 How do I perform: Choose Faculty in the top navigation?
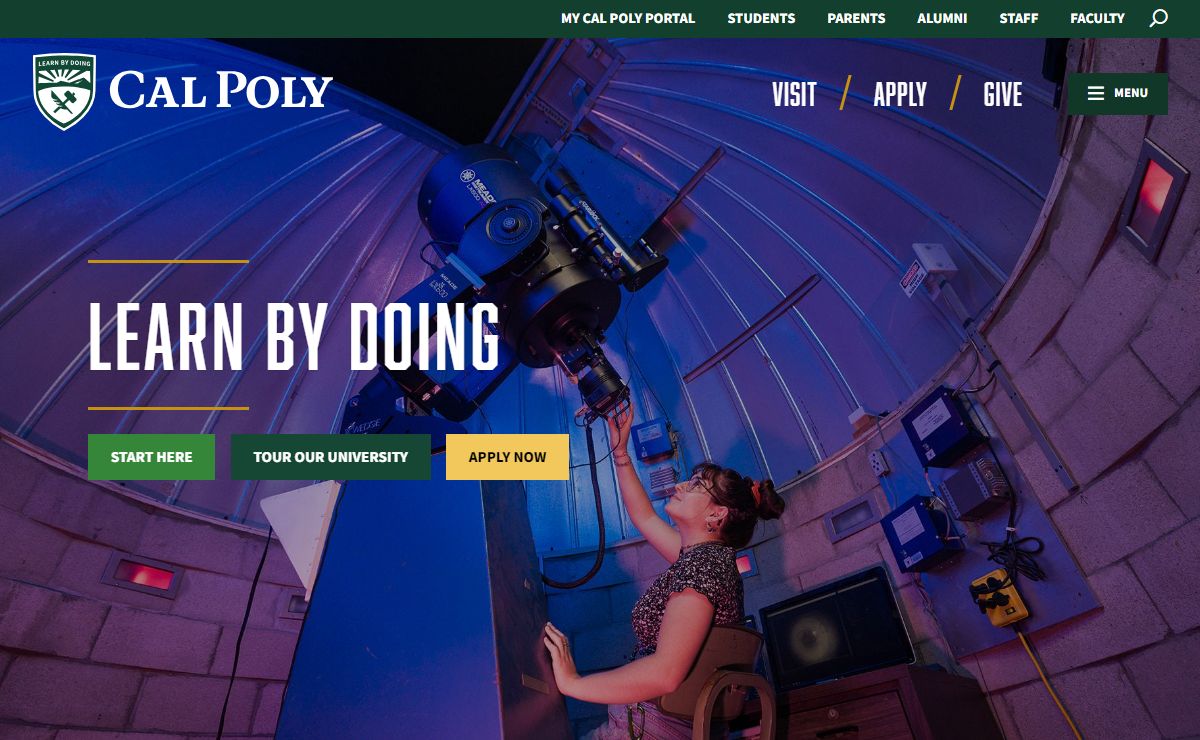pyautogui.click(x=1097, y=18)
